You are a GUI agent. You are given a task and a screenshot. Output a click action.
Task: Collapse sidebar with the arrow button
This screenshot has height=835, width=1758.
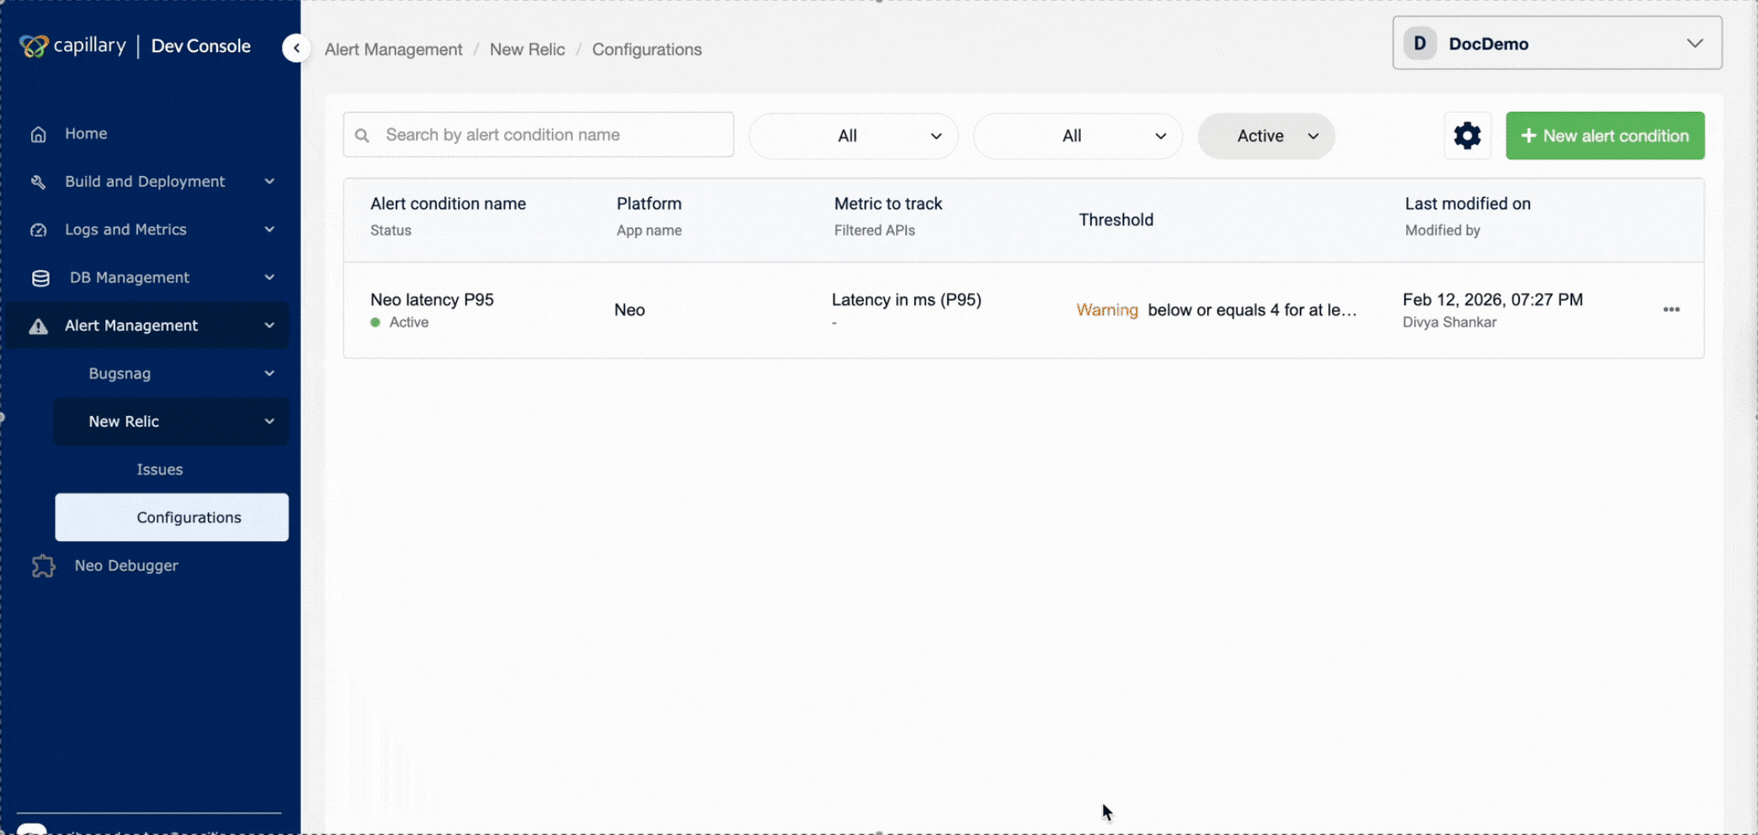pyautogui.click(x=296, y=48)
